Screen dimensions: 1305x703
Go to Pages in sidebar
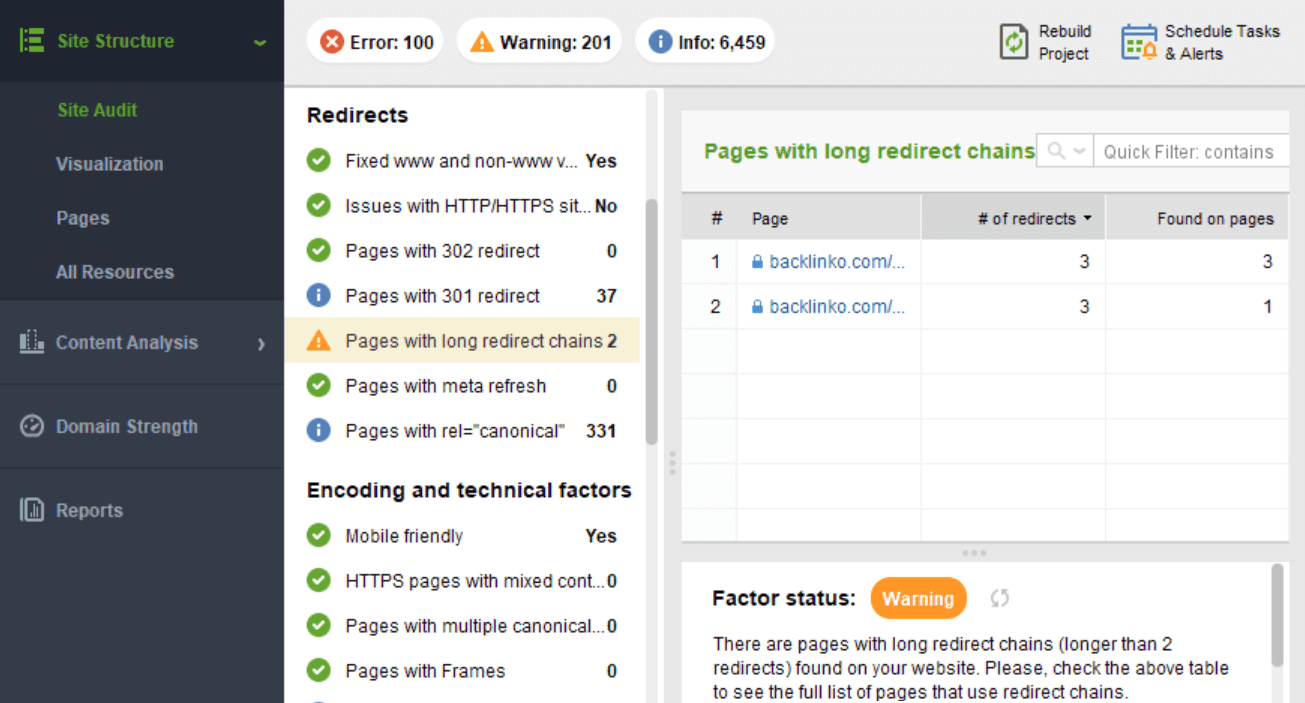click(83, 218)
